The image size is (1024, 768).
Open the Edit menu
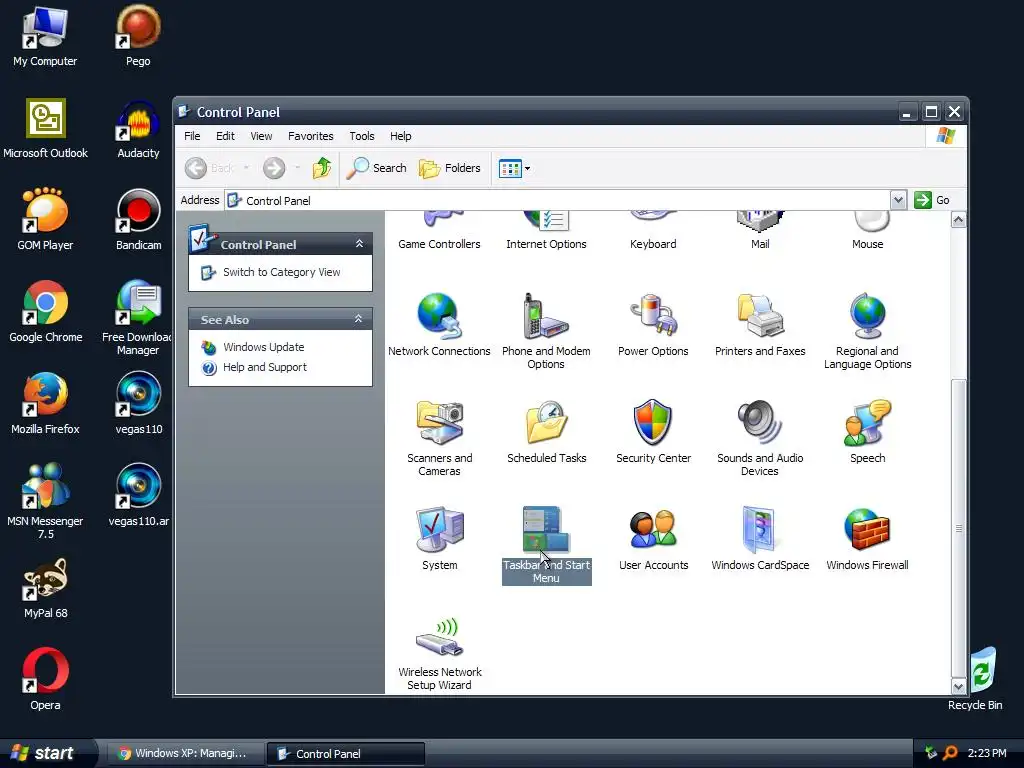click(225, 136)
